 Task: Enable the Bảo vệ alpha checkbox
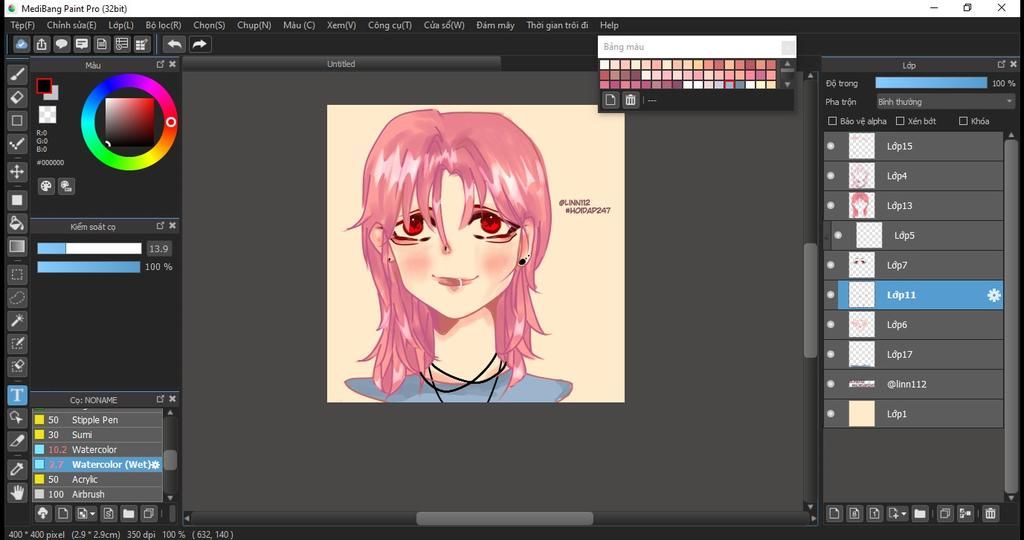point(832,121)
